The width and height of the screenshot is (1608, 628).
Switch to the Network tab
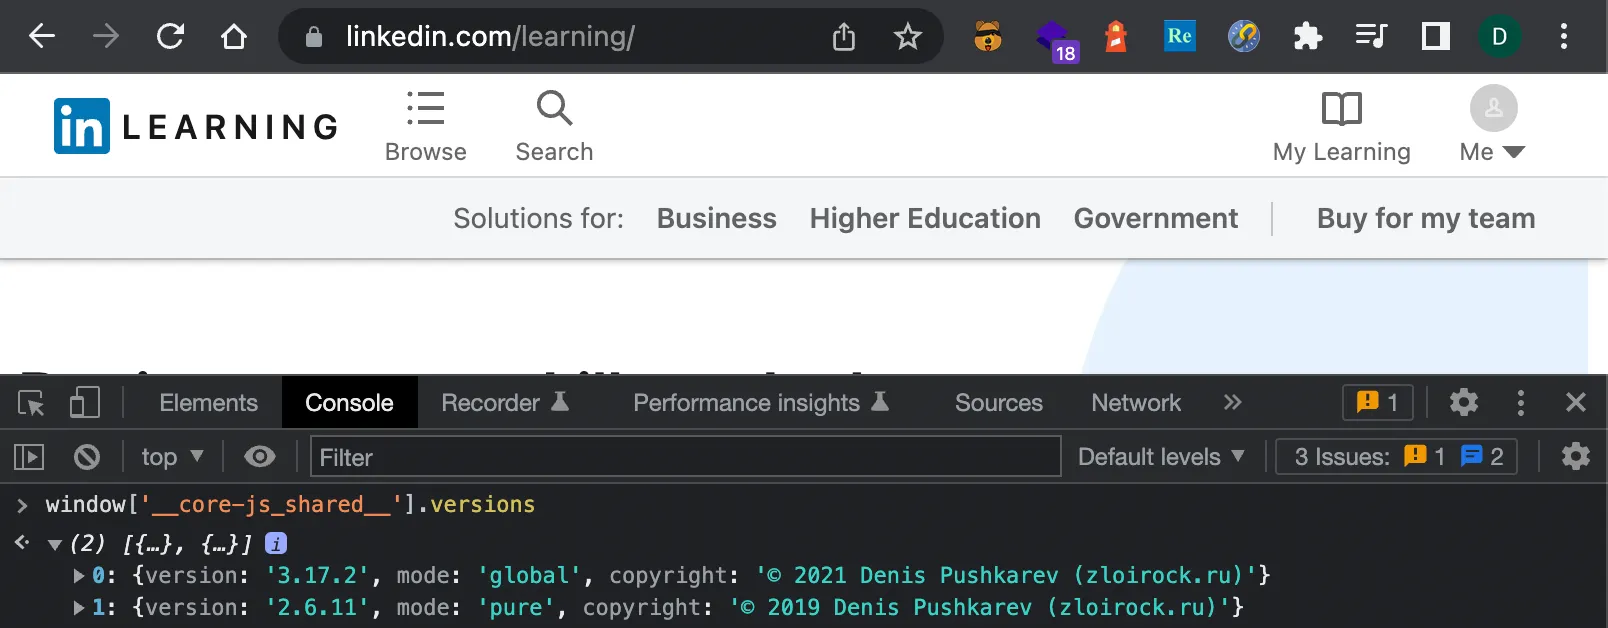[1136, 403]
